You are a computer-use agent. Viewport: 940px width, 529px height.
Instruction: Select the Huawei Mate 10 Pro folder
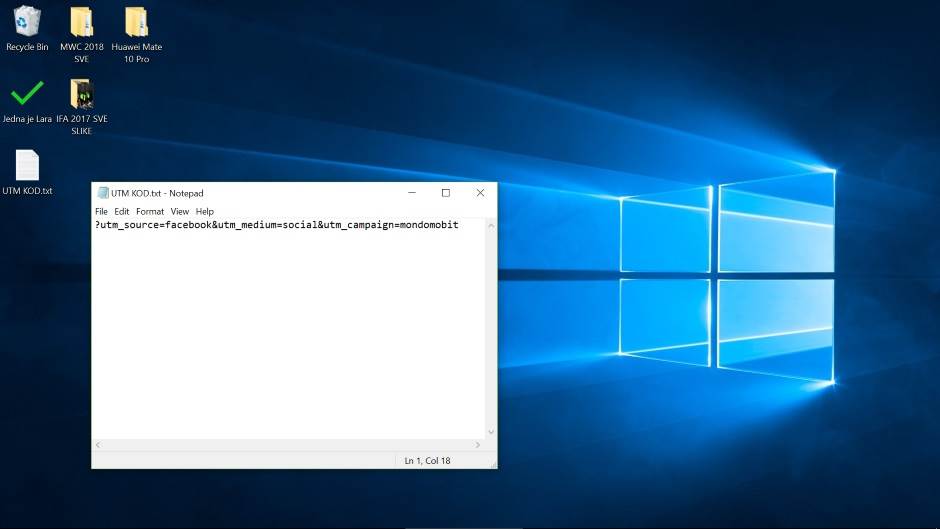point(136,22)
